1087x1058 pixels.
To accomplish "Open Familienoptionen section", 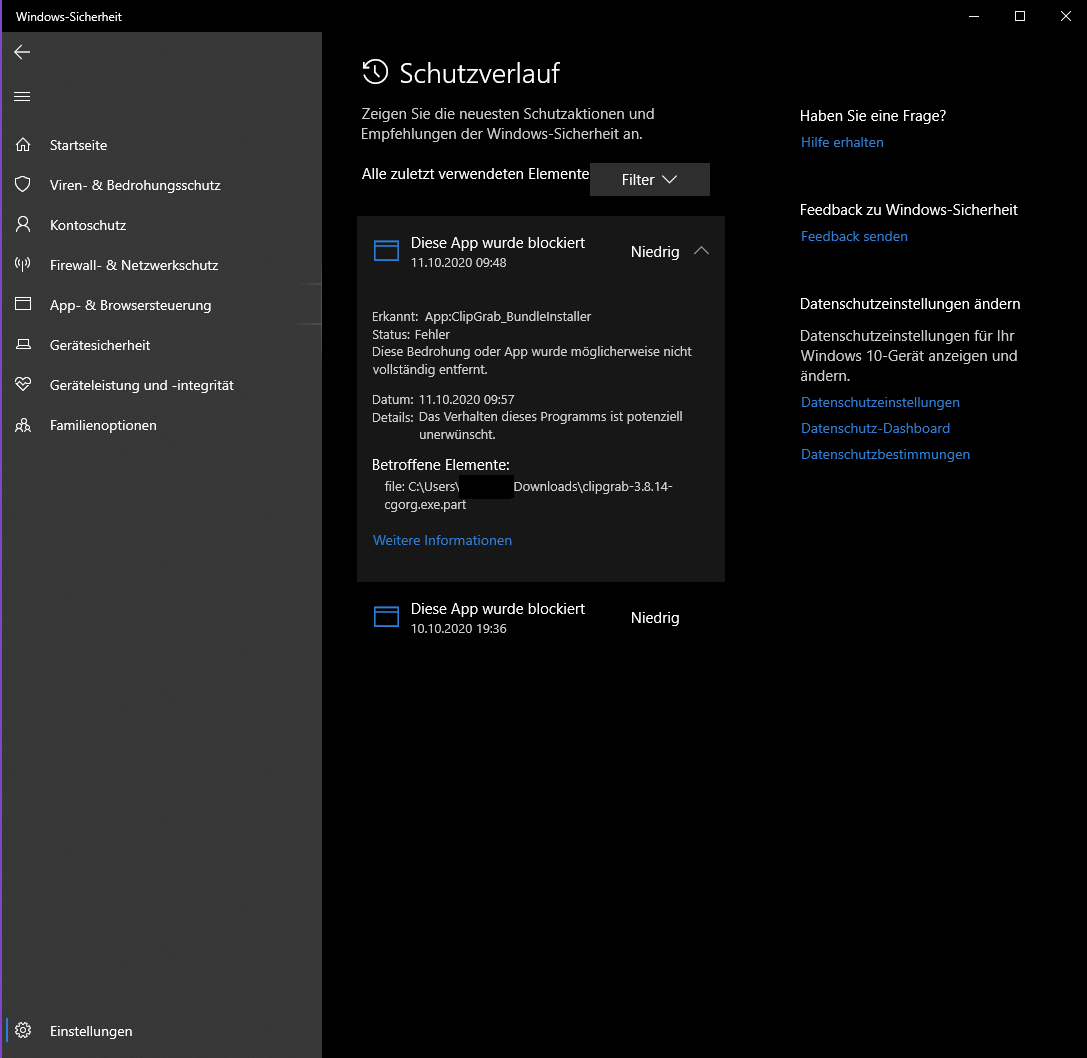I will click(x=161, y=425).
